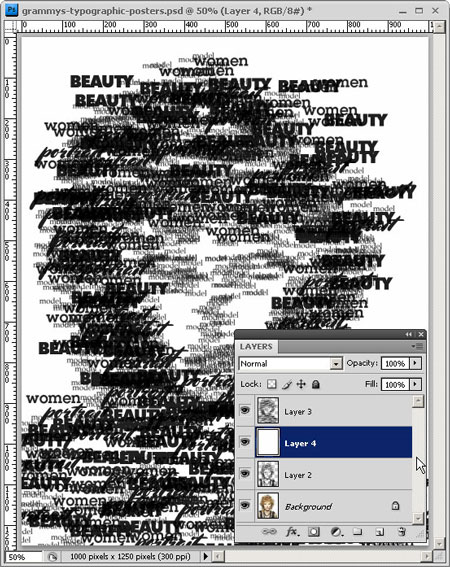Toggle Lock position
This screenshot has width=450, height=567.
tap(301, 384)
